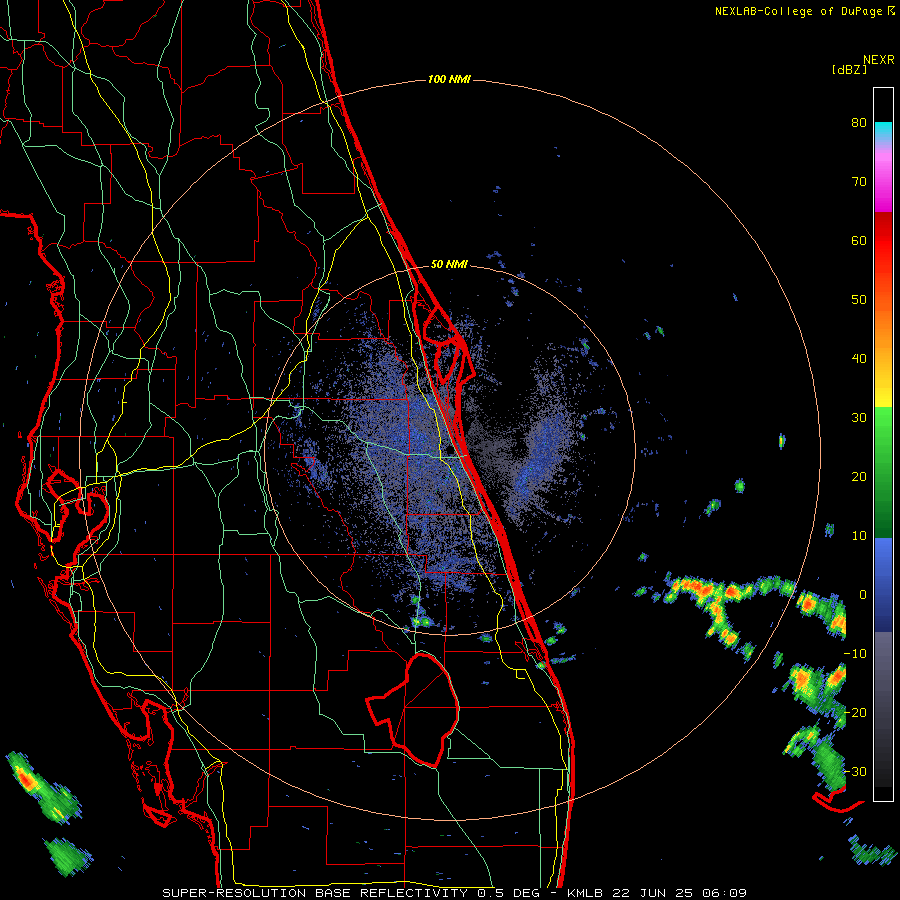
Task: Click the -30 value on dBZ scale
Action: coord(855,771)
